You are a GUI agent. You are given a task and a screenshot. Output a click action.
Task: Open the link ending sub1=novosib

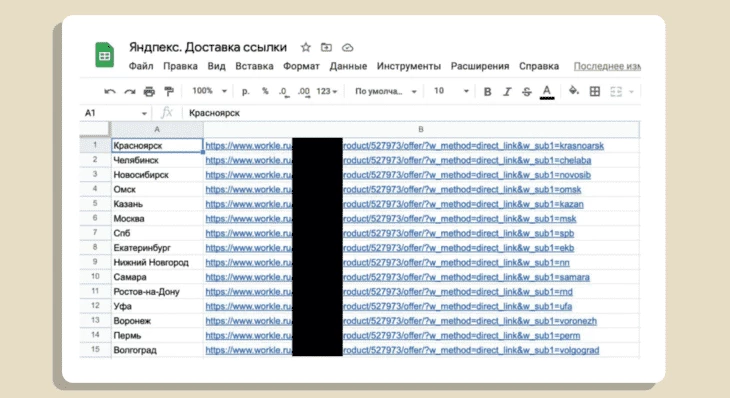click(x=398, y=175)
